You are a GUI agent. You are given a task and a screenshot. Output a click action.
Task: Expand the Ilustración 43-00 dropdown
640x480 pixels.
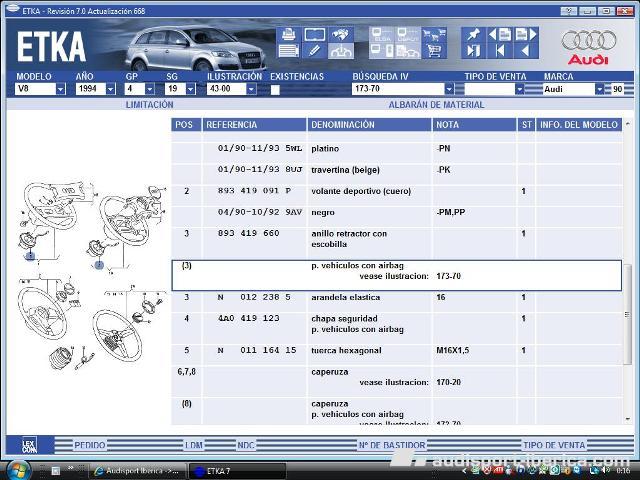tap(251, 89)
